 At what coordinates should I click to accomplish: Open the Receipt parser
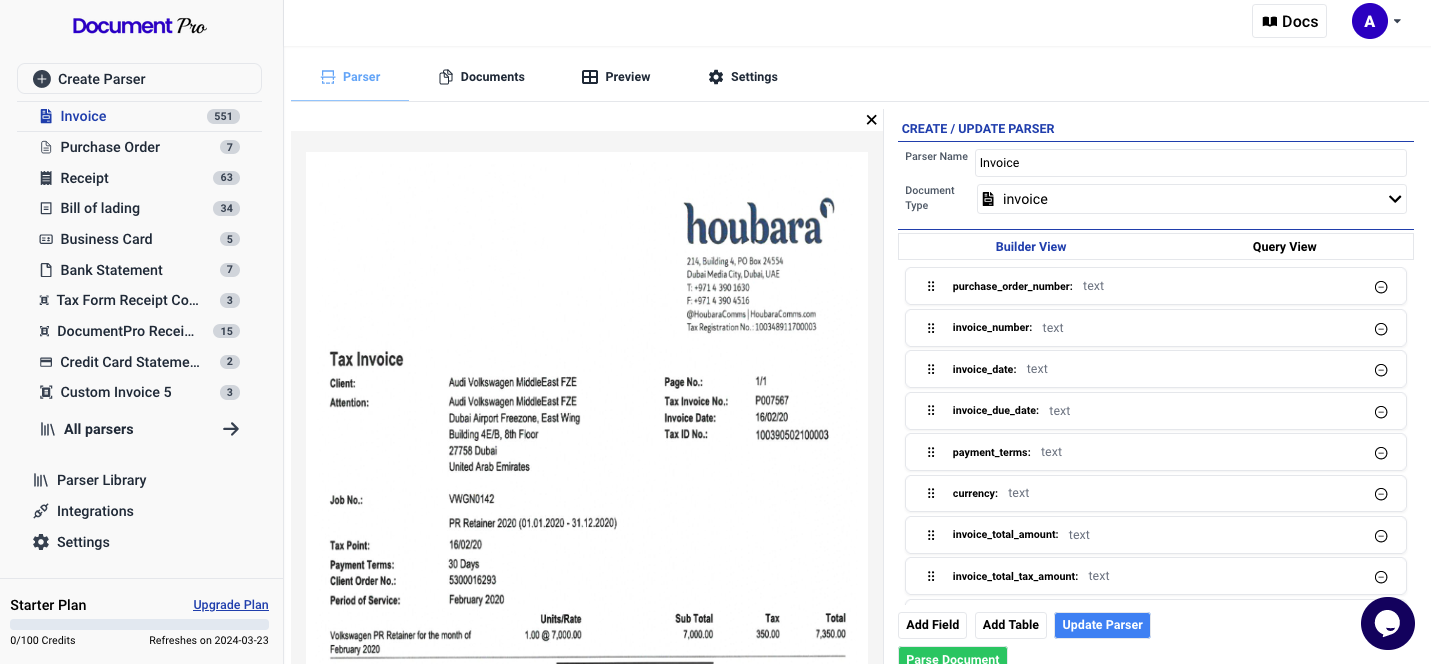coord(84,177)
